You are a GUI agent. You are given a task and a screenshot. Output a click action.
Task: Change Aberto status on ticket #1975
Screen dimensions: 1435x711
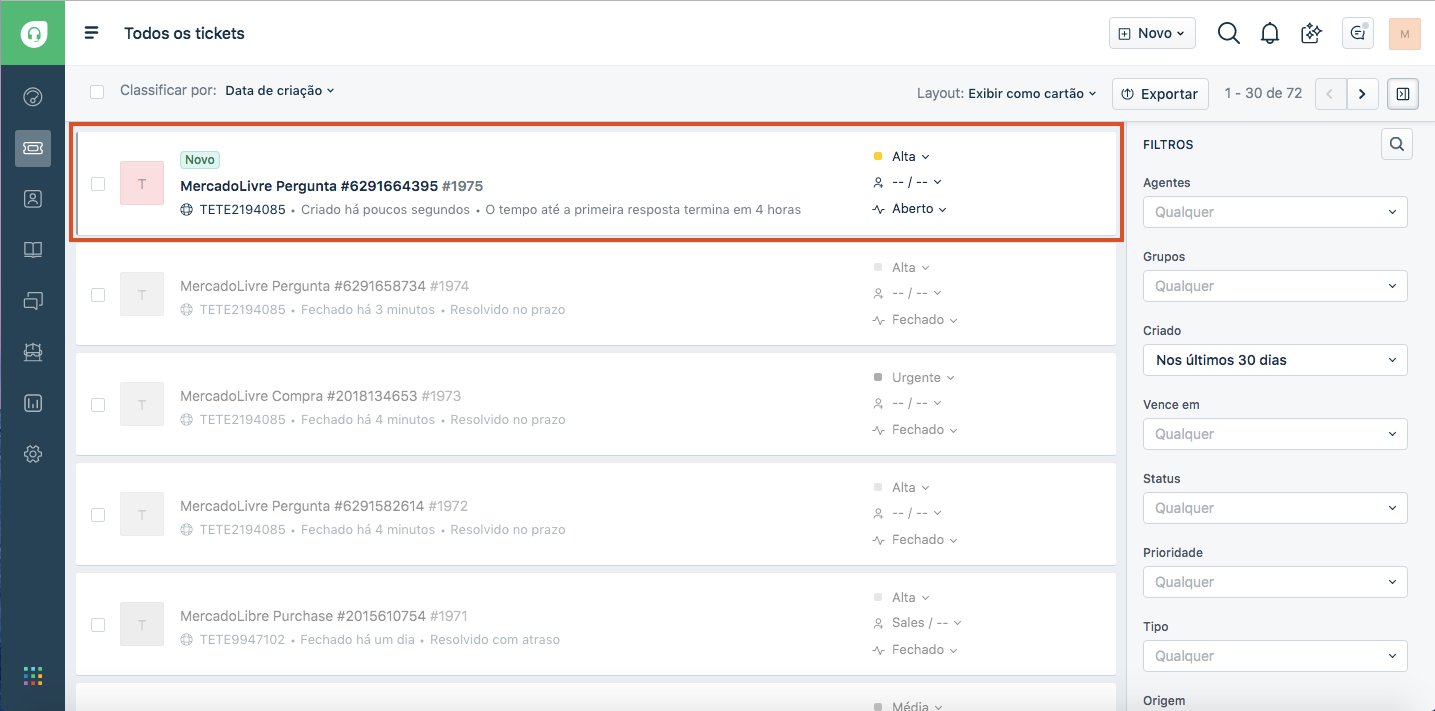click(919, 209)
